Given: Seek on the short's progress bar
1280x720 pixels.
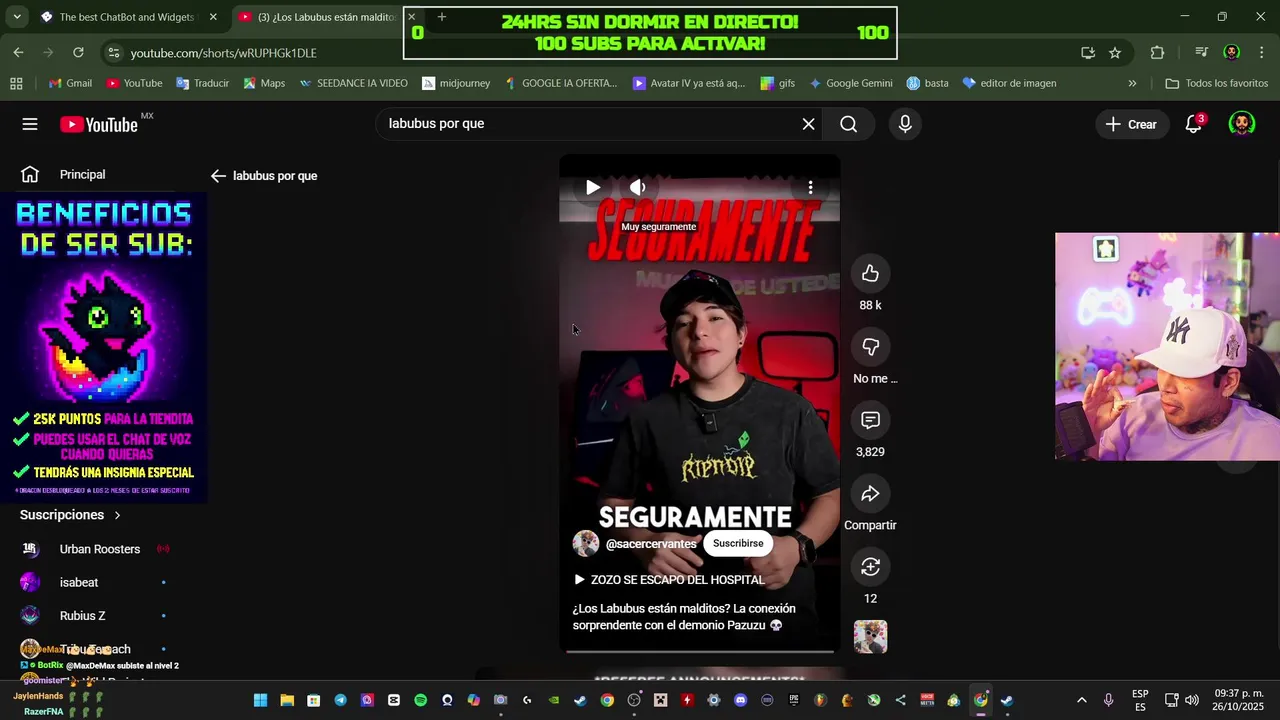Looking at the screenshot, I should (x=700, y=651).
